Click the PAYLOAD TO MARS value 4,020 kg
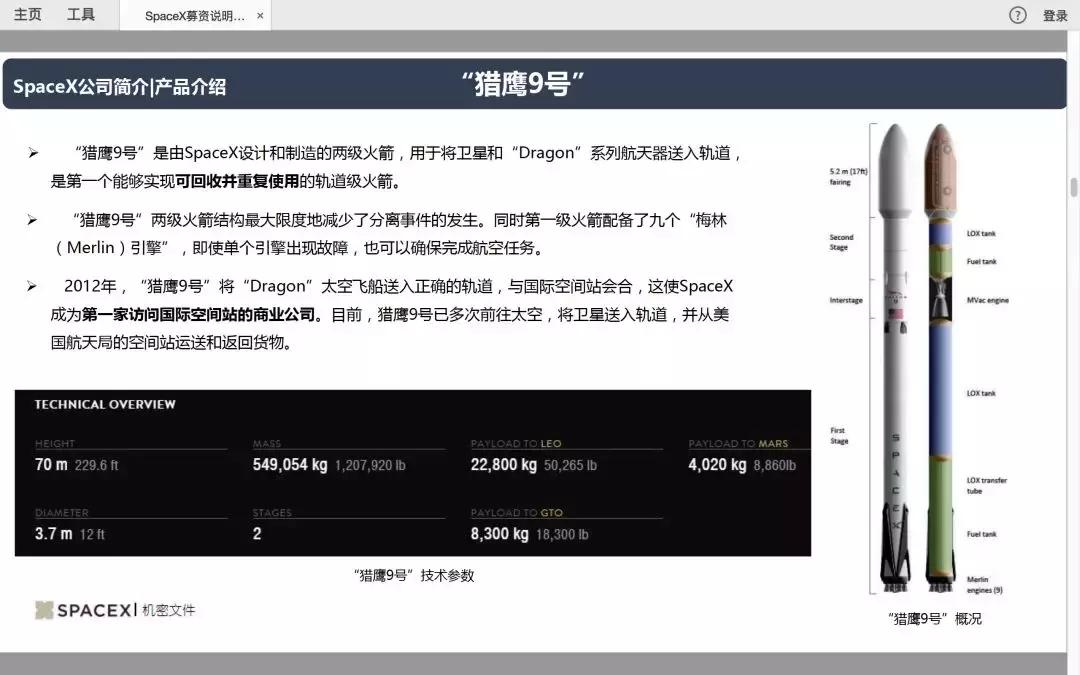This screenshot has width=1080, height=675. 716,464
